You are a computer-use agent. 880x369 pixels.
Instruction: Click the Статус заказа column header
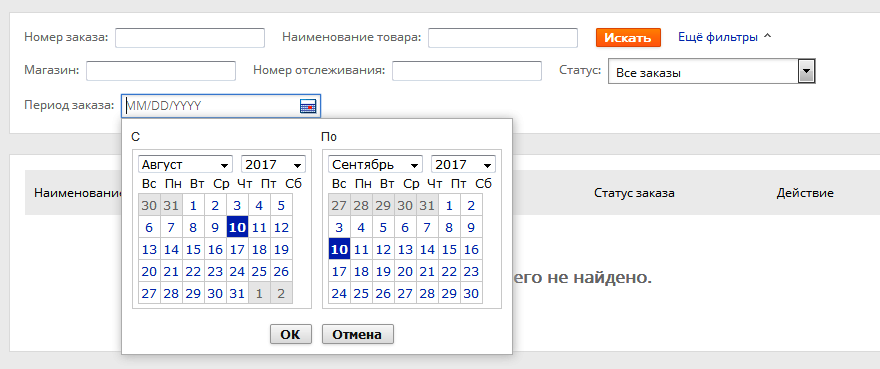pos(634,193)
